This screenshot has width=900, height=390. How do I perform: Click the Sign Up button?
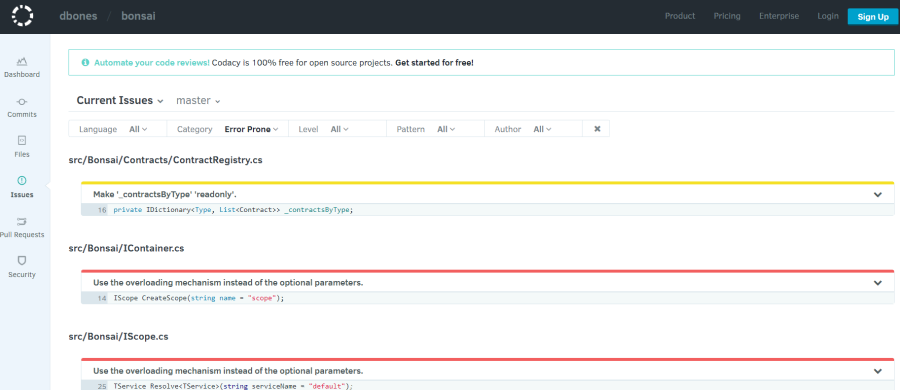tap(873, 17)
